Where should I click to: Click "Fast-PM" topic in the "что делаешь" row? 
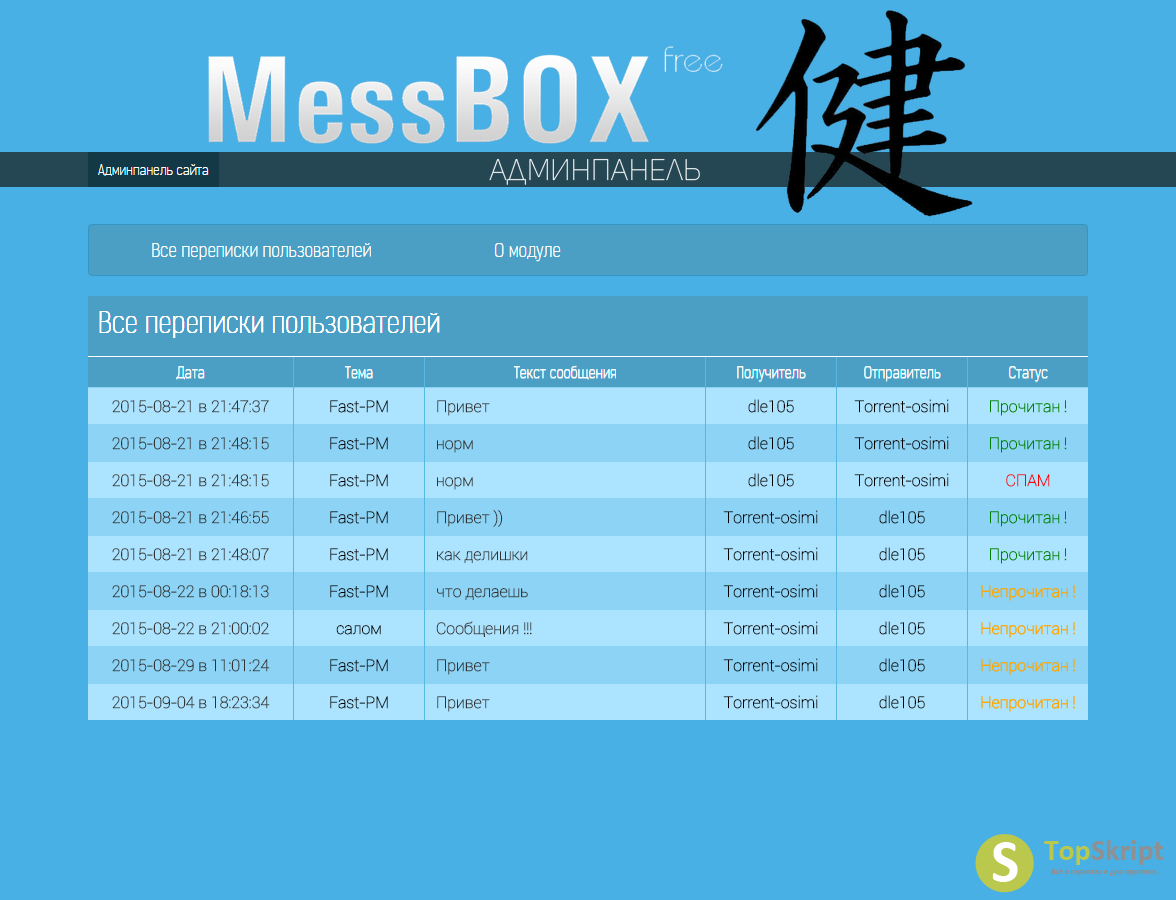pyautogui.click(x=358, y=592)
